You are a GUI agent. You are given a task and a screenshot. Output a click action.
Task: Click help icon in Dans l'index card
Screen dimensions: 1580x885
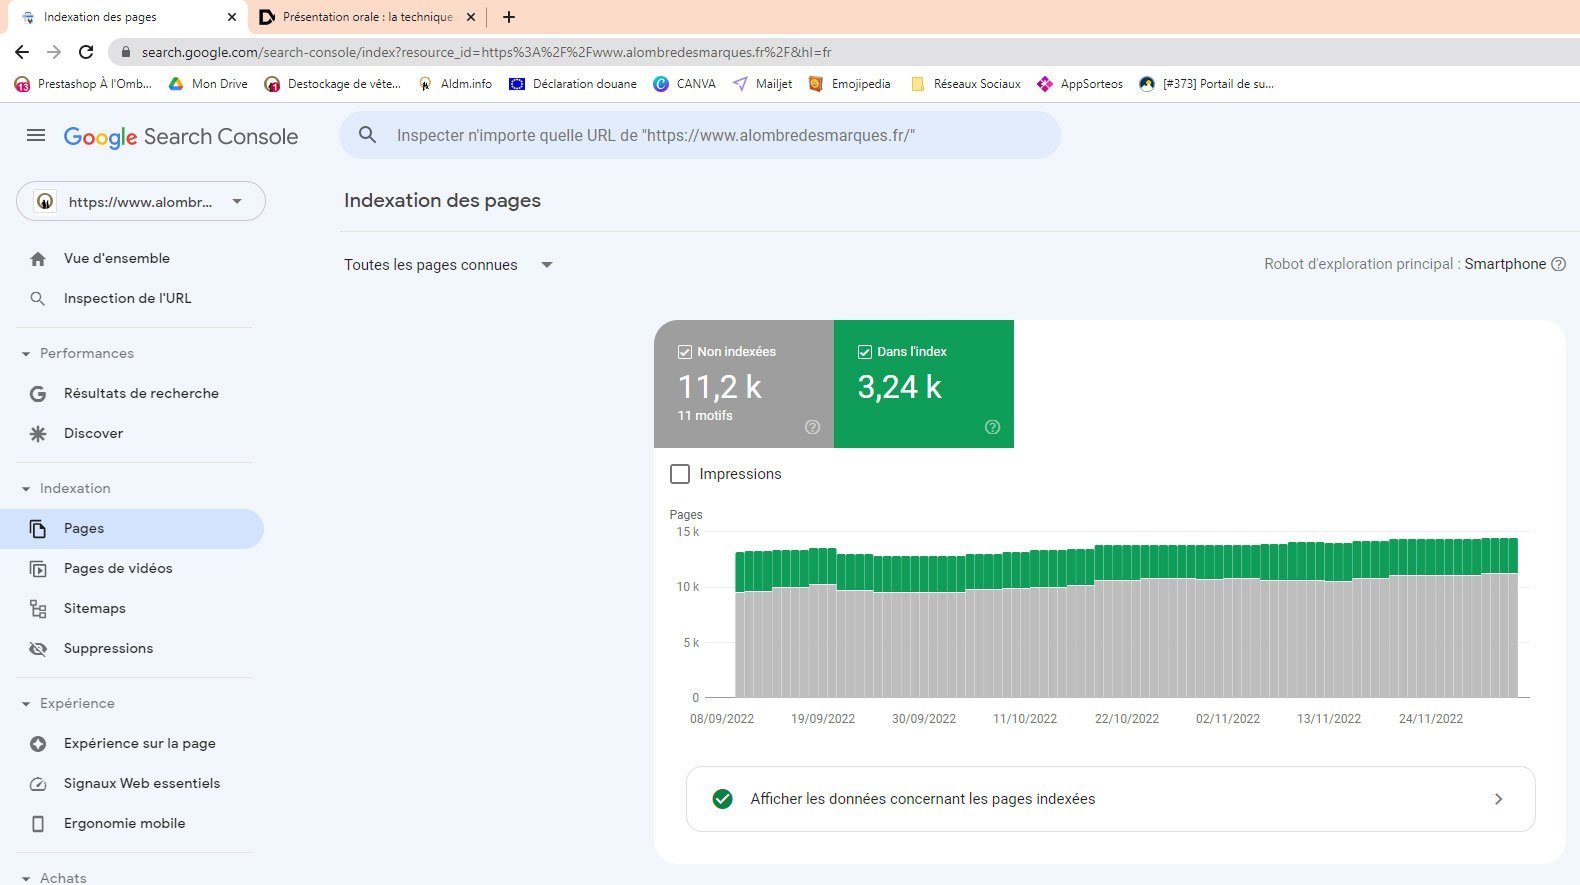992,427
